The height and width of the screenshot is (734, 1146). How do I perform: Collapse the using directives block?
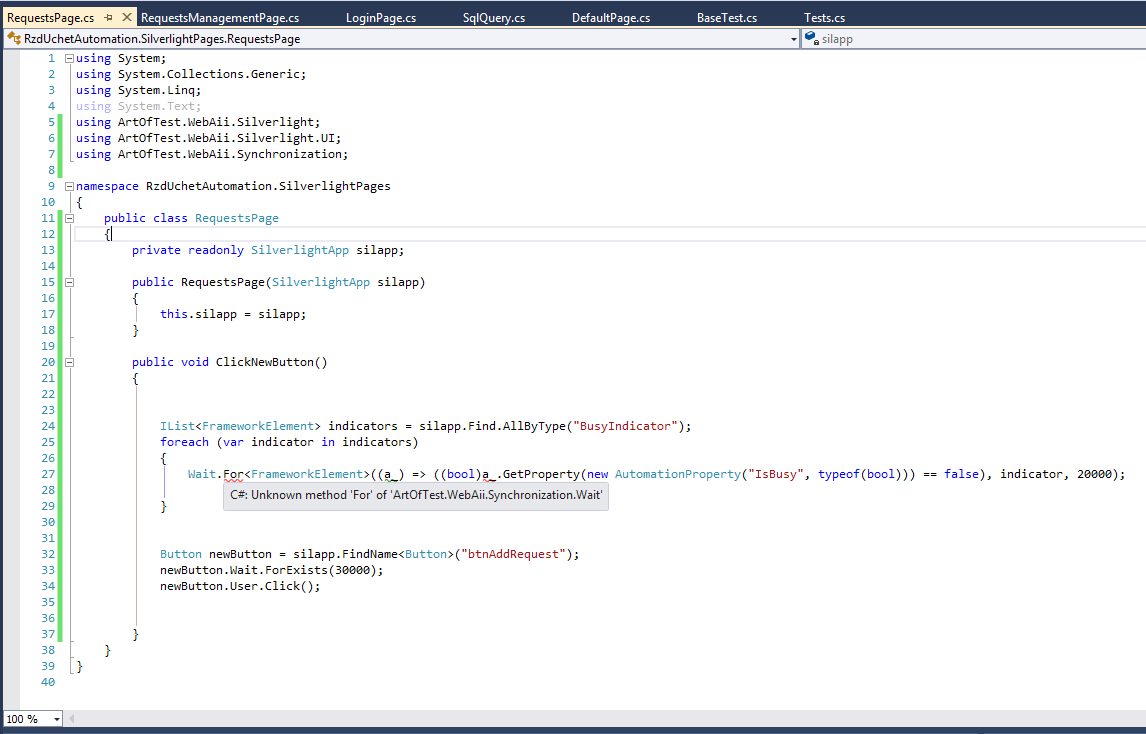coord(69,58)
